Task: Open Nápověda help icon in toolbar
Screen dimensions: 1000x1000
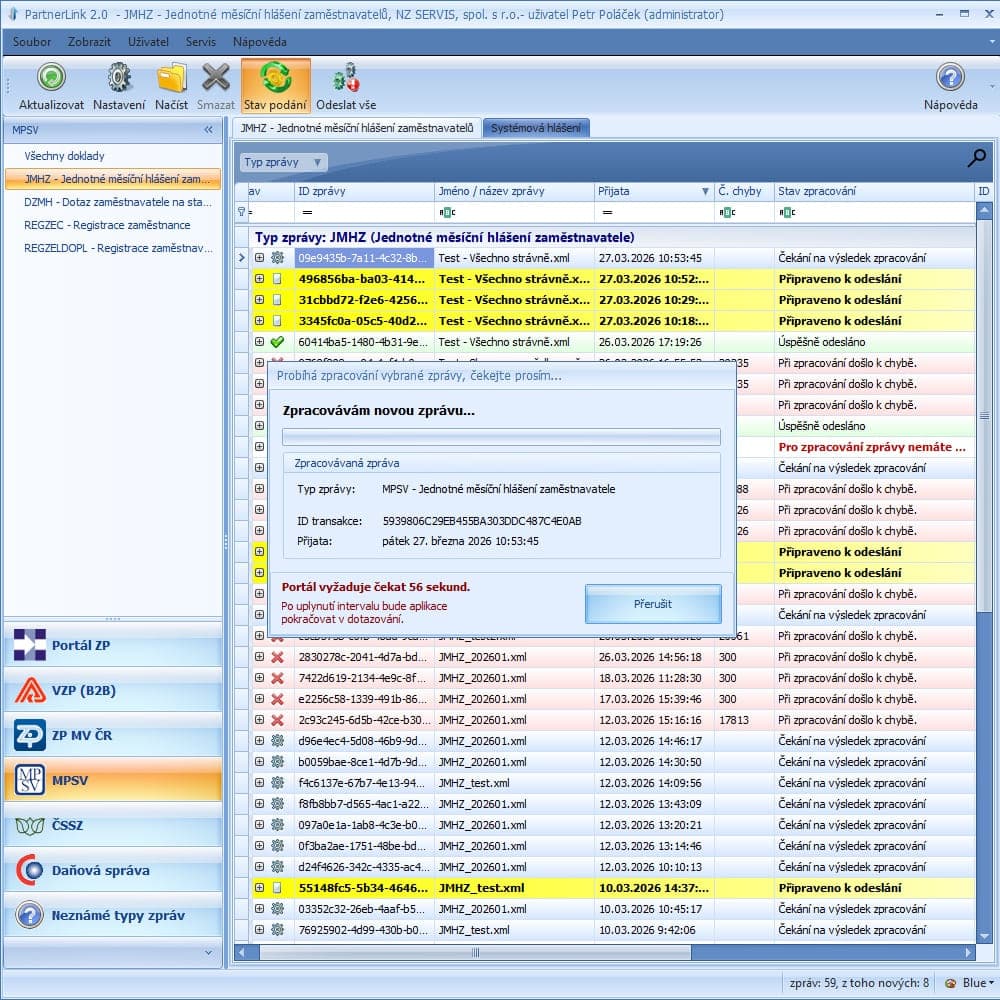Action: (x=950, y=78)
